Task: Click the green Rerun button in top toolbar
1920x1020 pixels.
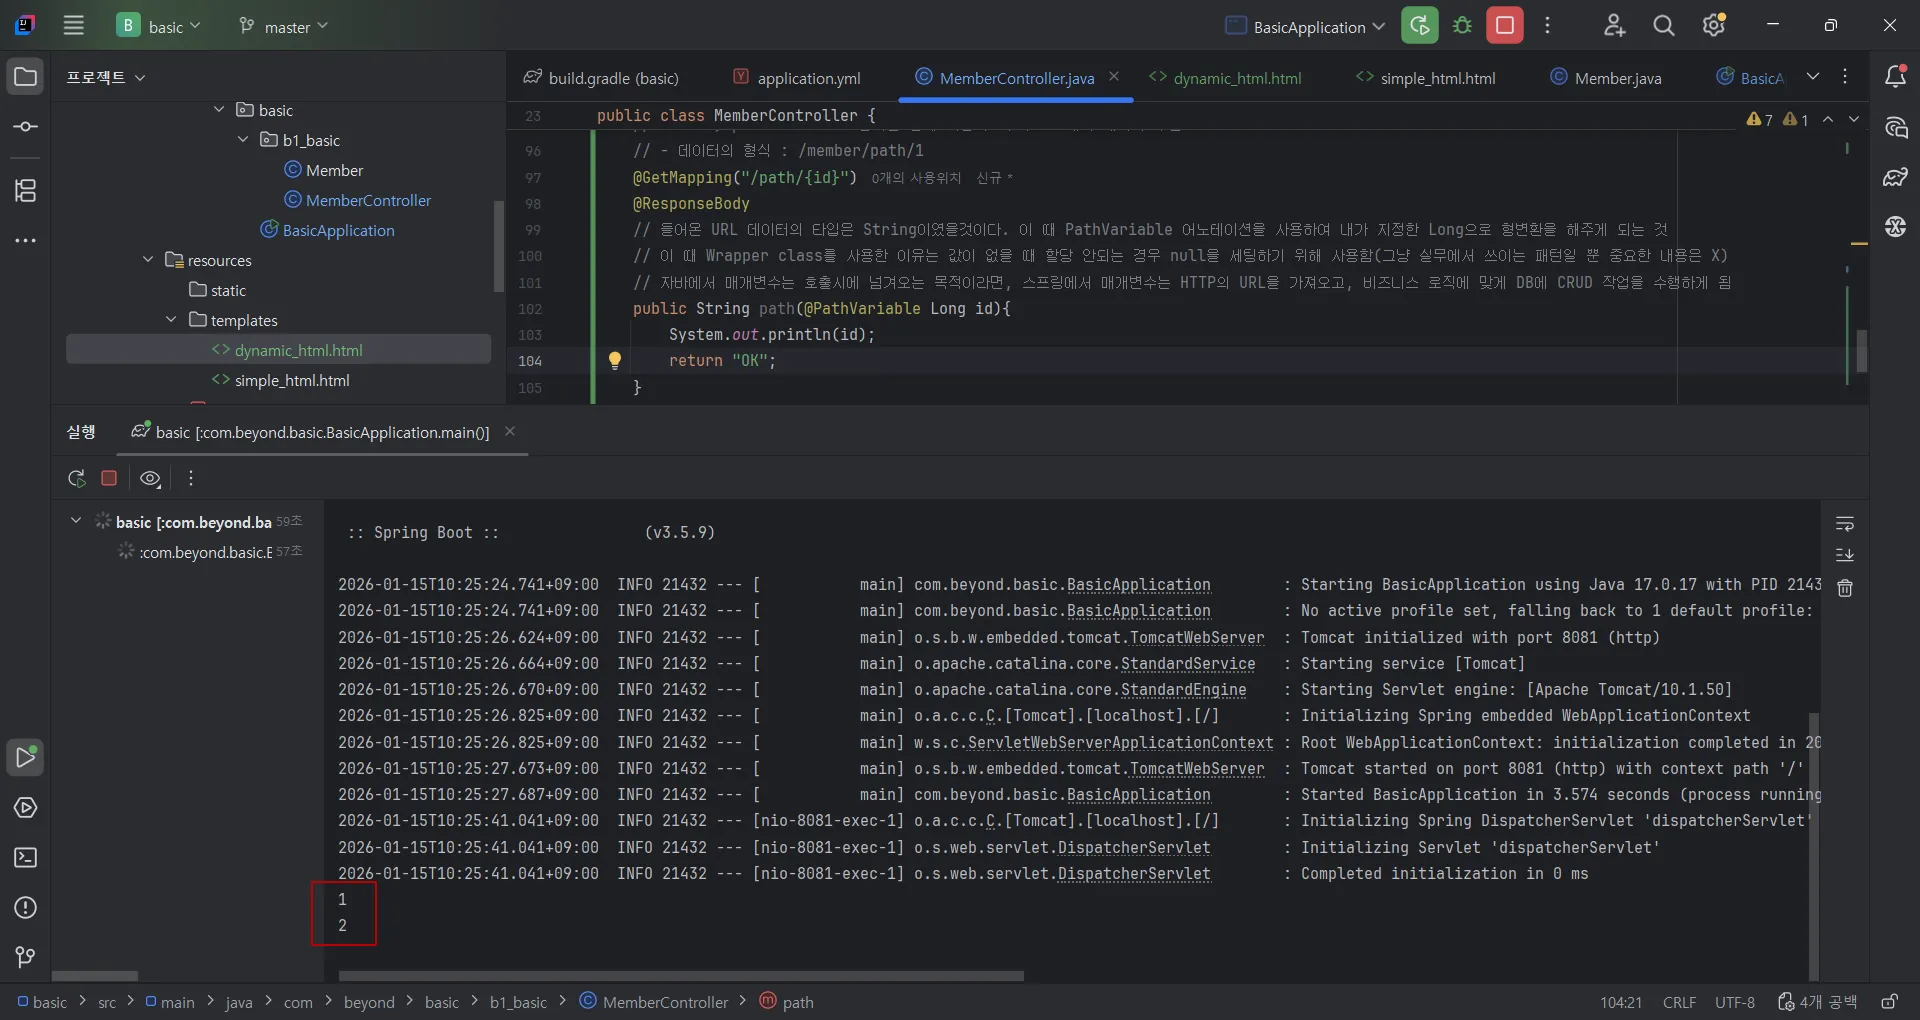Action: click(1419, 26)
